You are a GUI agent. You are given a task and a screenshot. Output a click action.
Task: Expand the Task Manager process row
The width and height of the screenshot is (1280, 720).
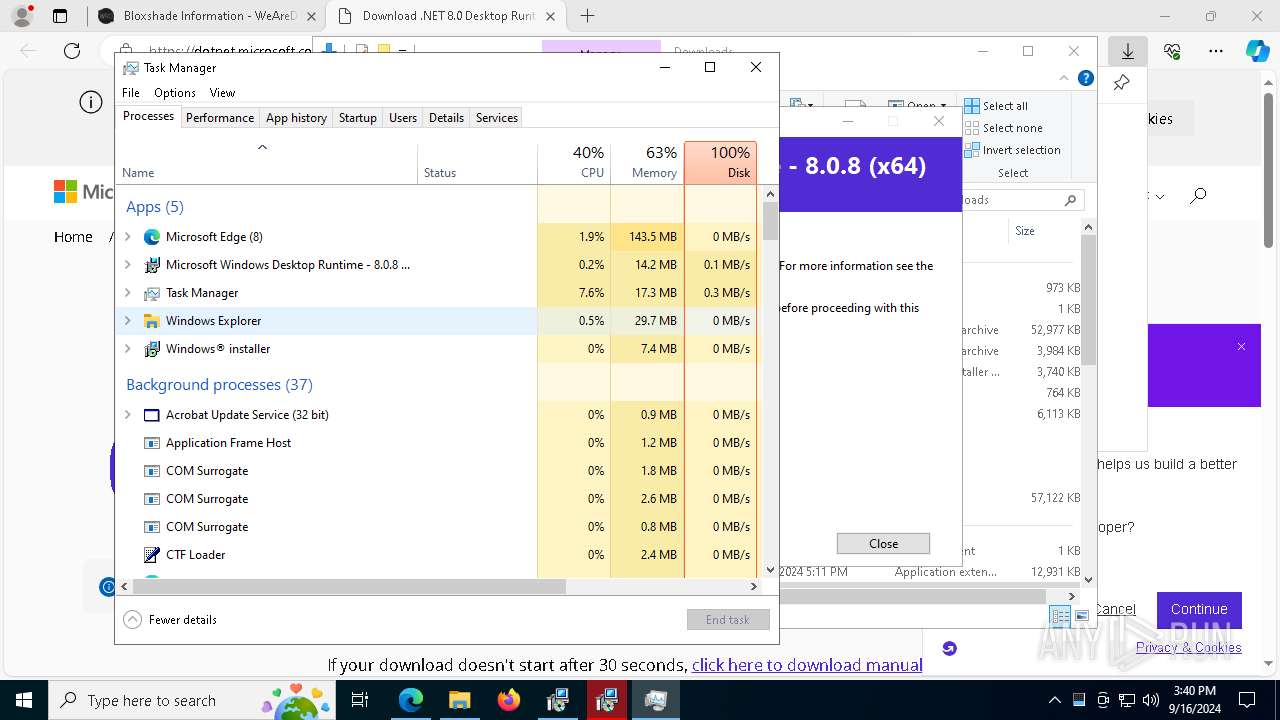click(x=127, y=293)
